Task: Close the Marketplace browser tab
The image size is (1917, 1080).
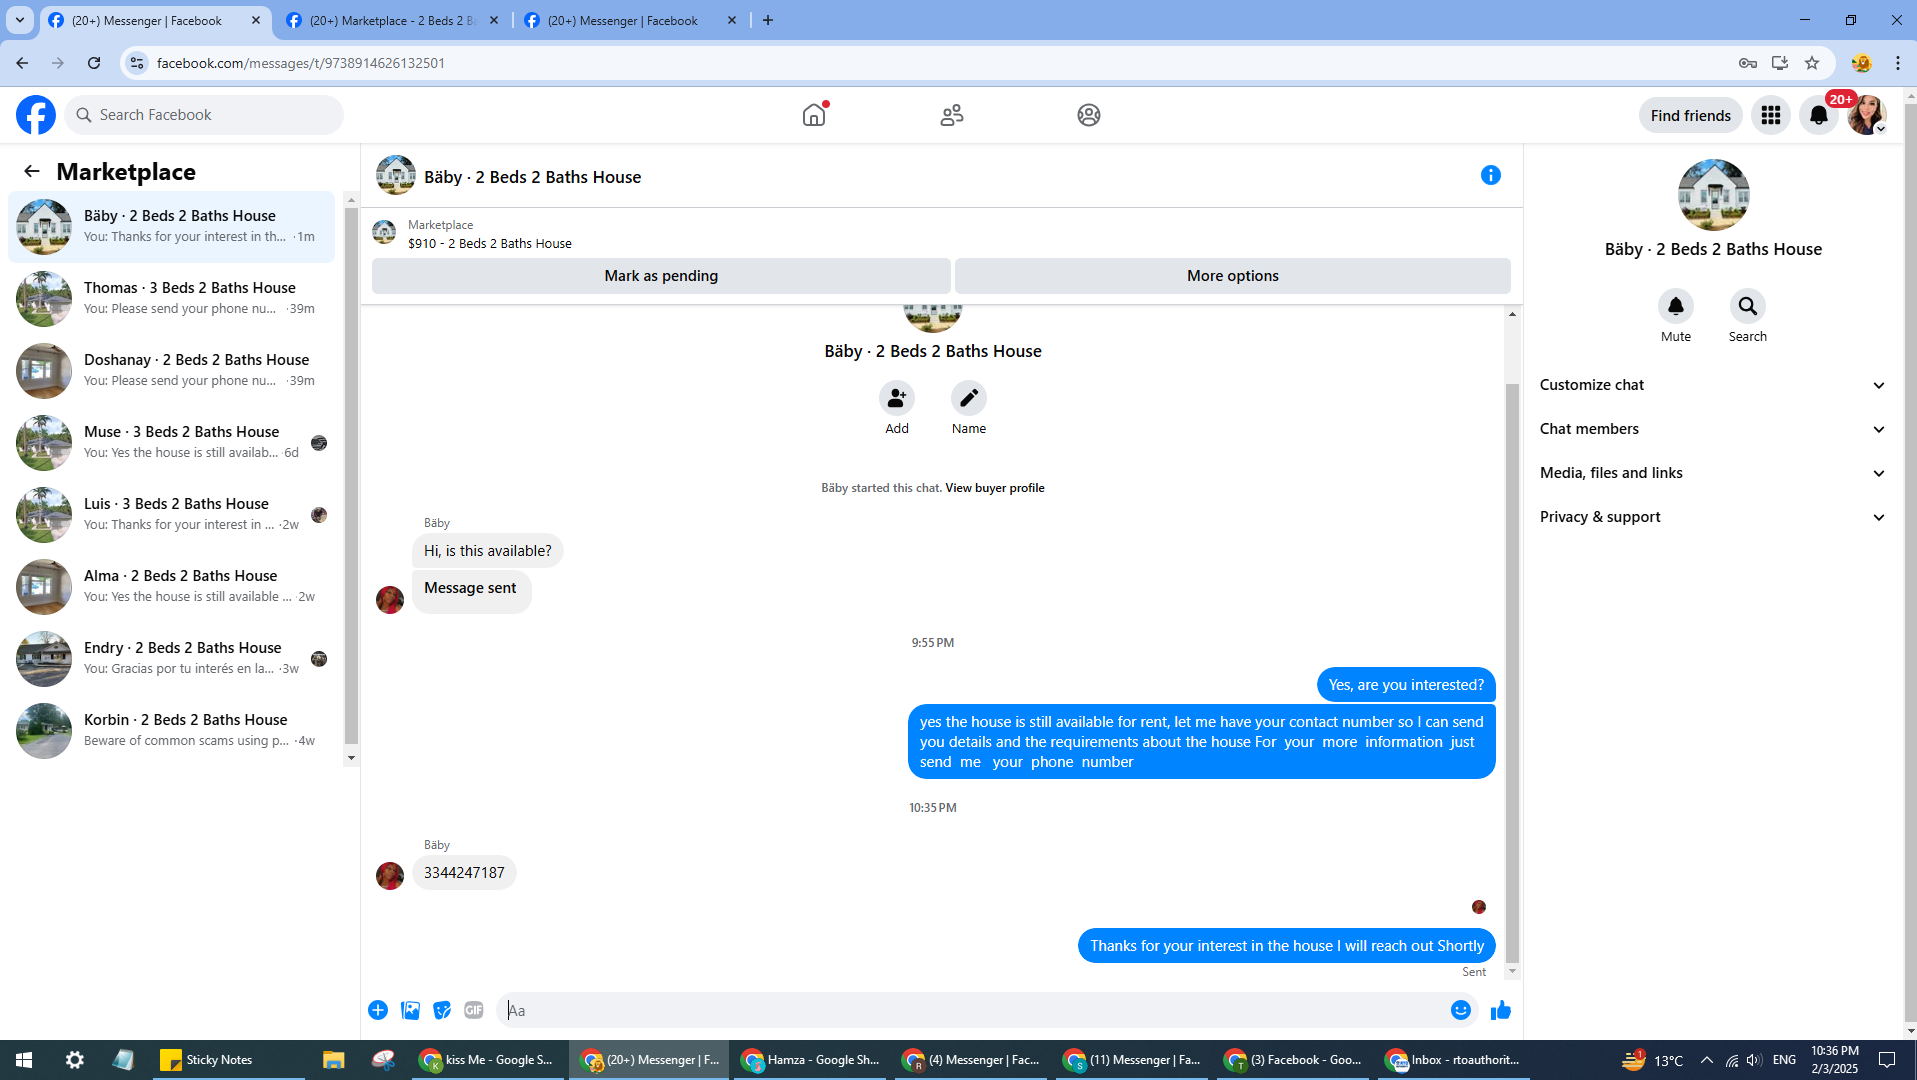Action: tap(494, 20)
